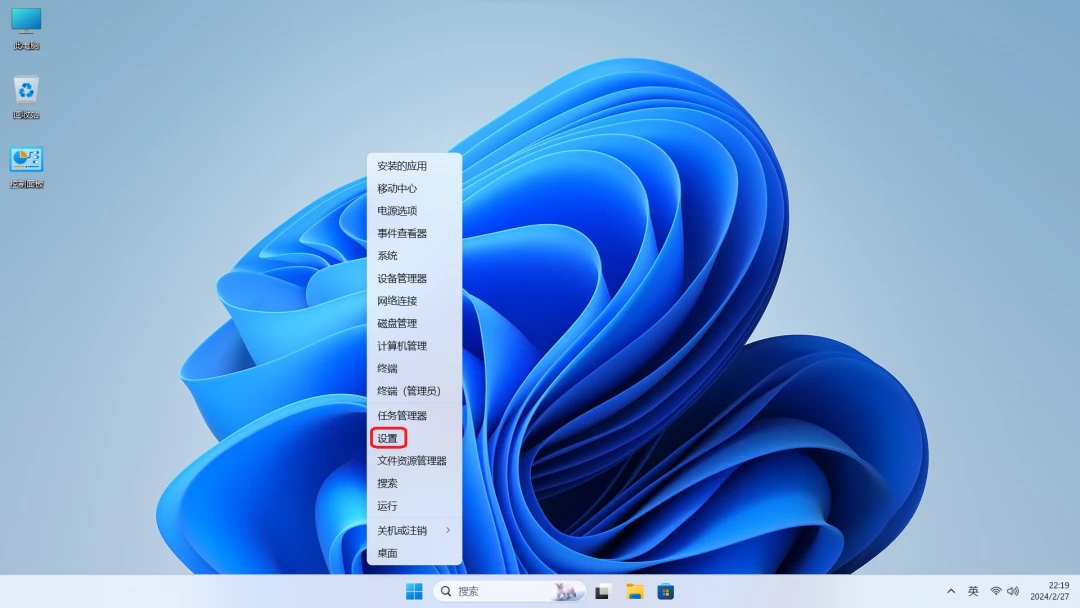The width and height of the screenshot is (1080, 608).
Task: Open 设备管理器 from the menu
Action: (x=414, y=278)
